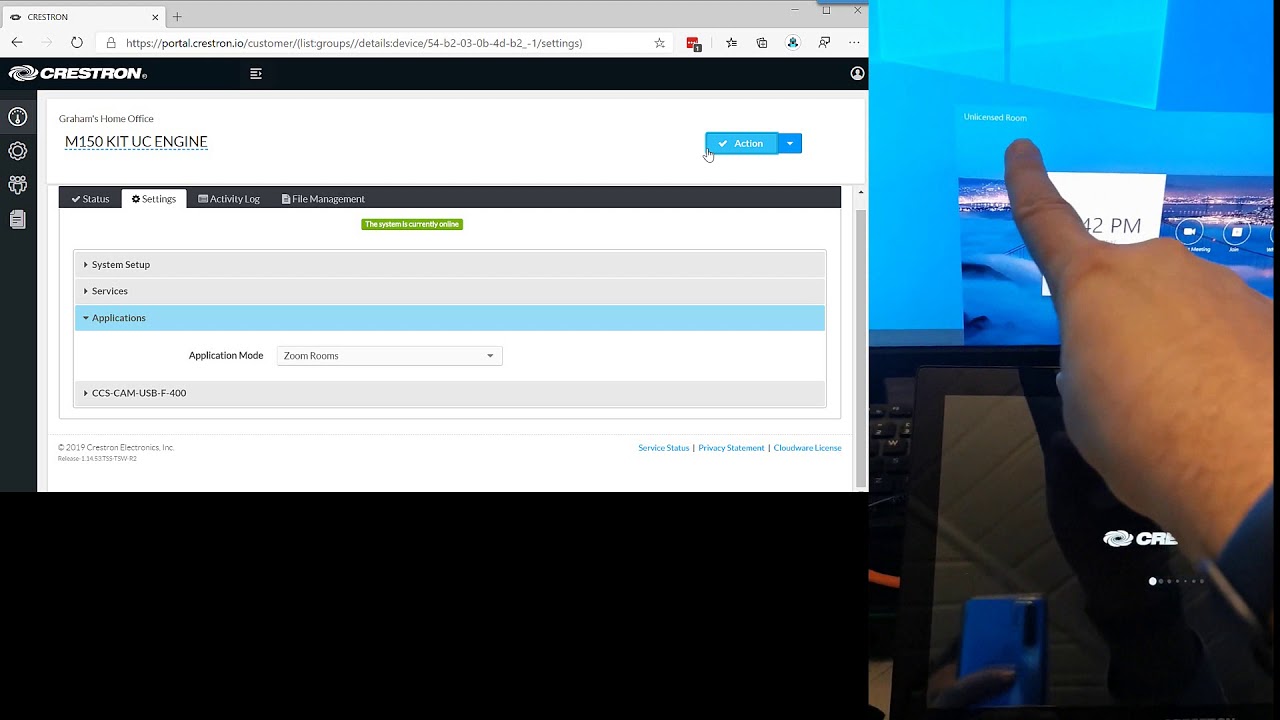Screen dimensions: 1280x720
Task: Click the M150 KIT UC ENGINE device name
Action: click(136, 142)
